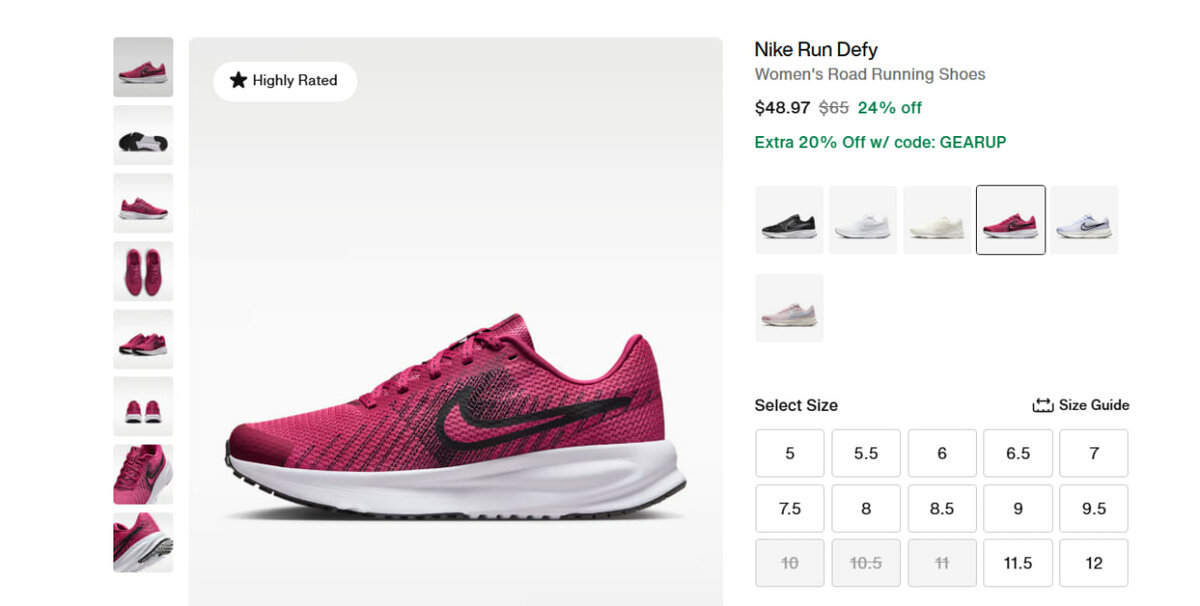Choose the white shoe colorway
1200x606 pixels.
click(863, 220)
